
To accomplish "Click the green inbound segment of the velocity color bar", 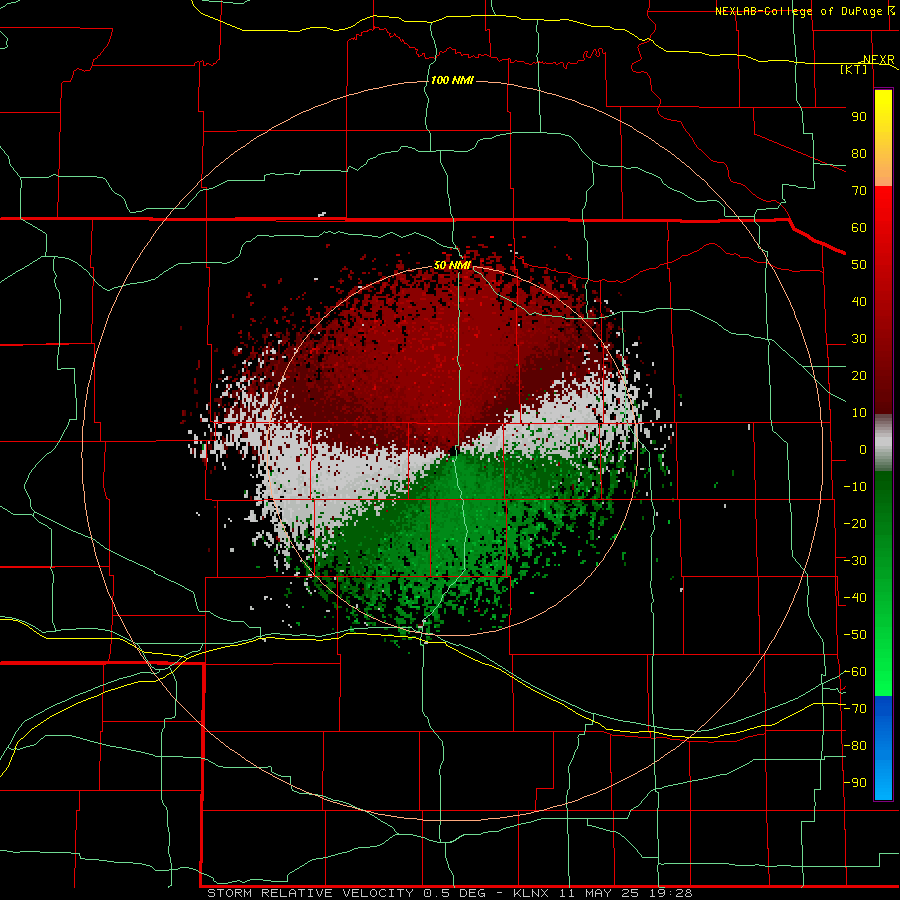I will pyautogui.click(x=883, y=584).
